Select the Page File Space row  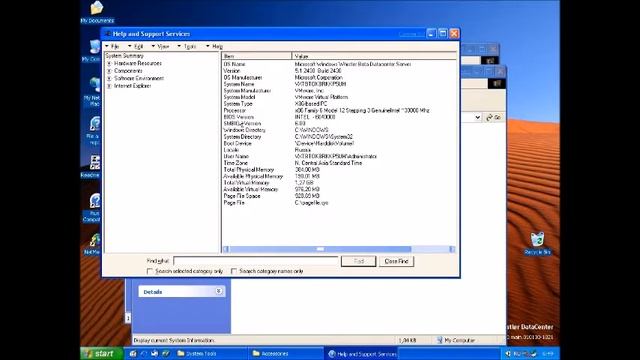[x=339, y=196]
